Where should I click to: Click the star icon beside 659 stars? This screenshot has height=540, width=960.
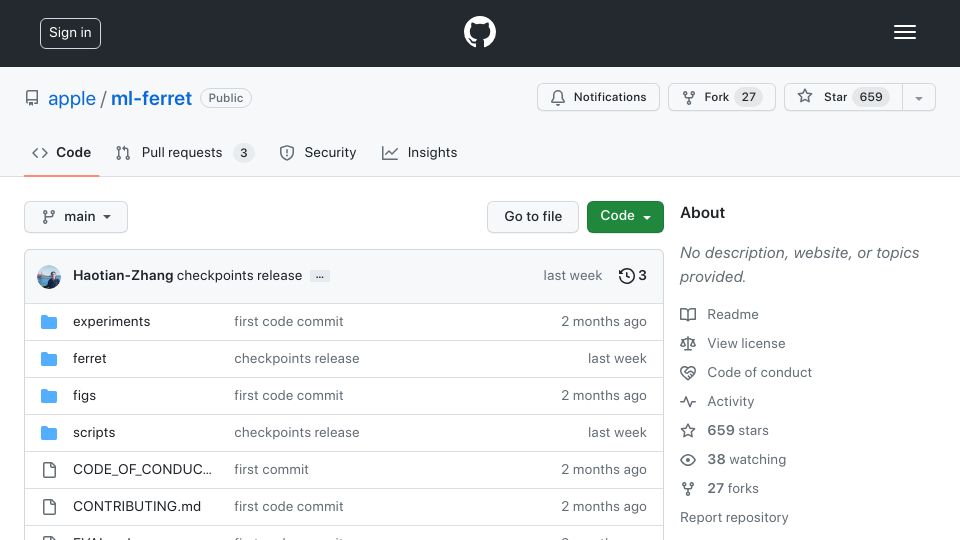click(688, 430)
